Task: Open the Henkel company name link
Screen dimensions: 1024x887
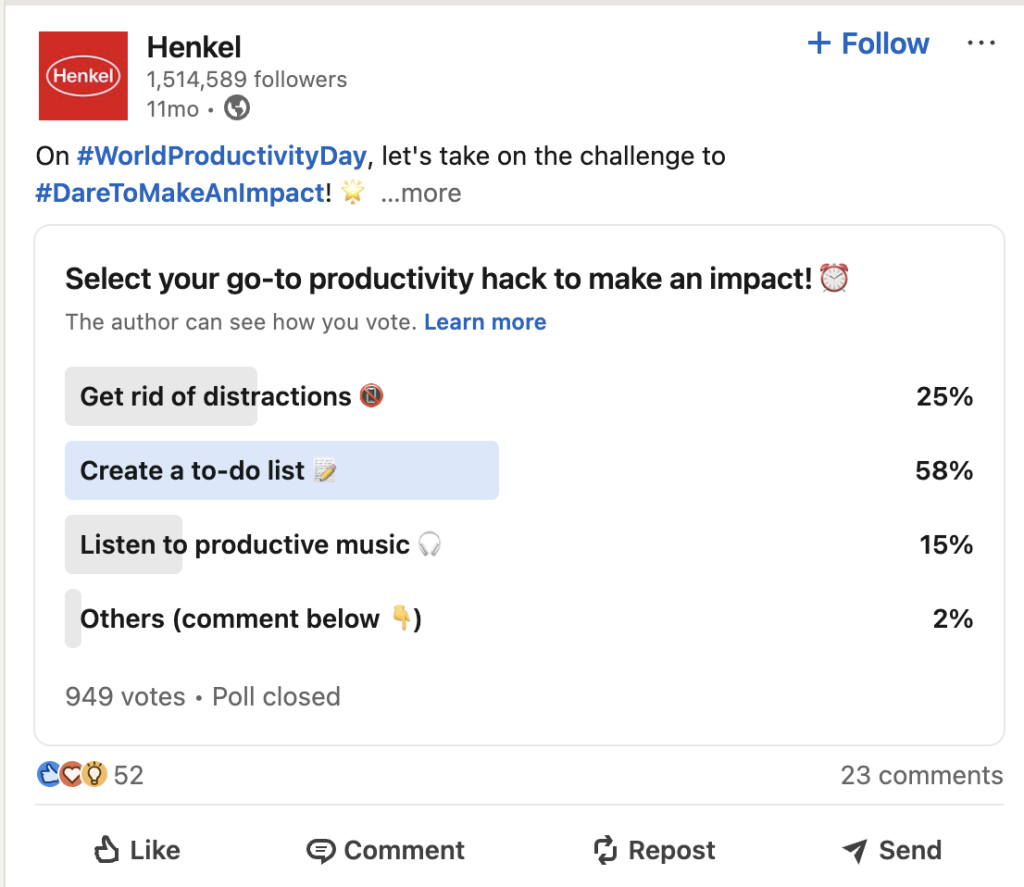Action: [194, 46]
